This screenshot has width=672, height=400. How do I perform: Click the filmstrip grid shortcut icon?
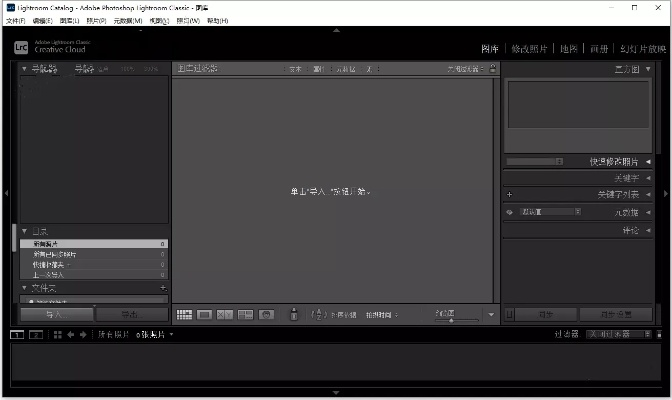[57, 334]
